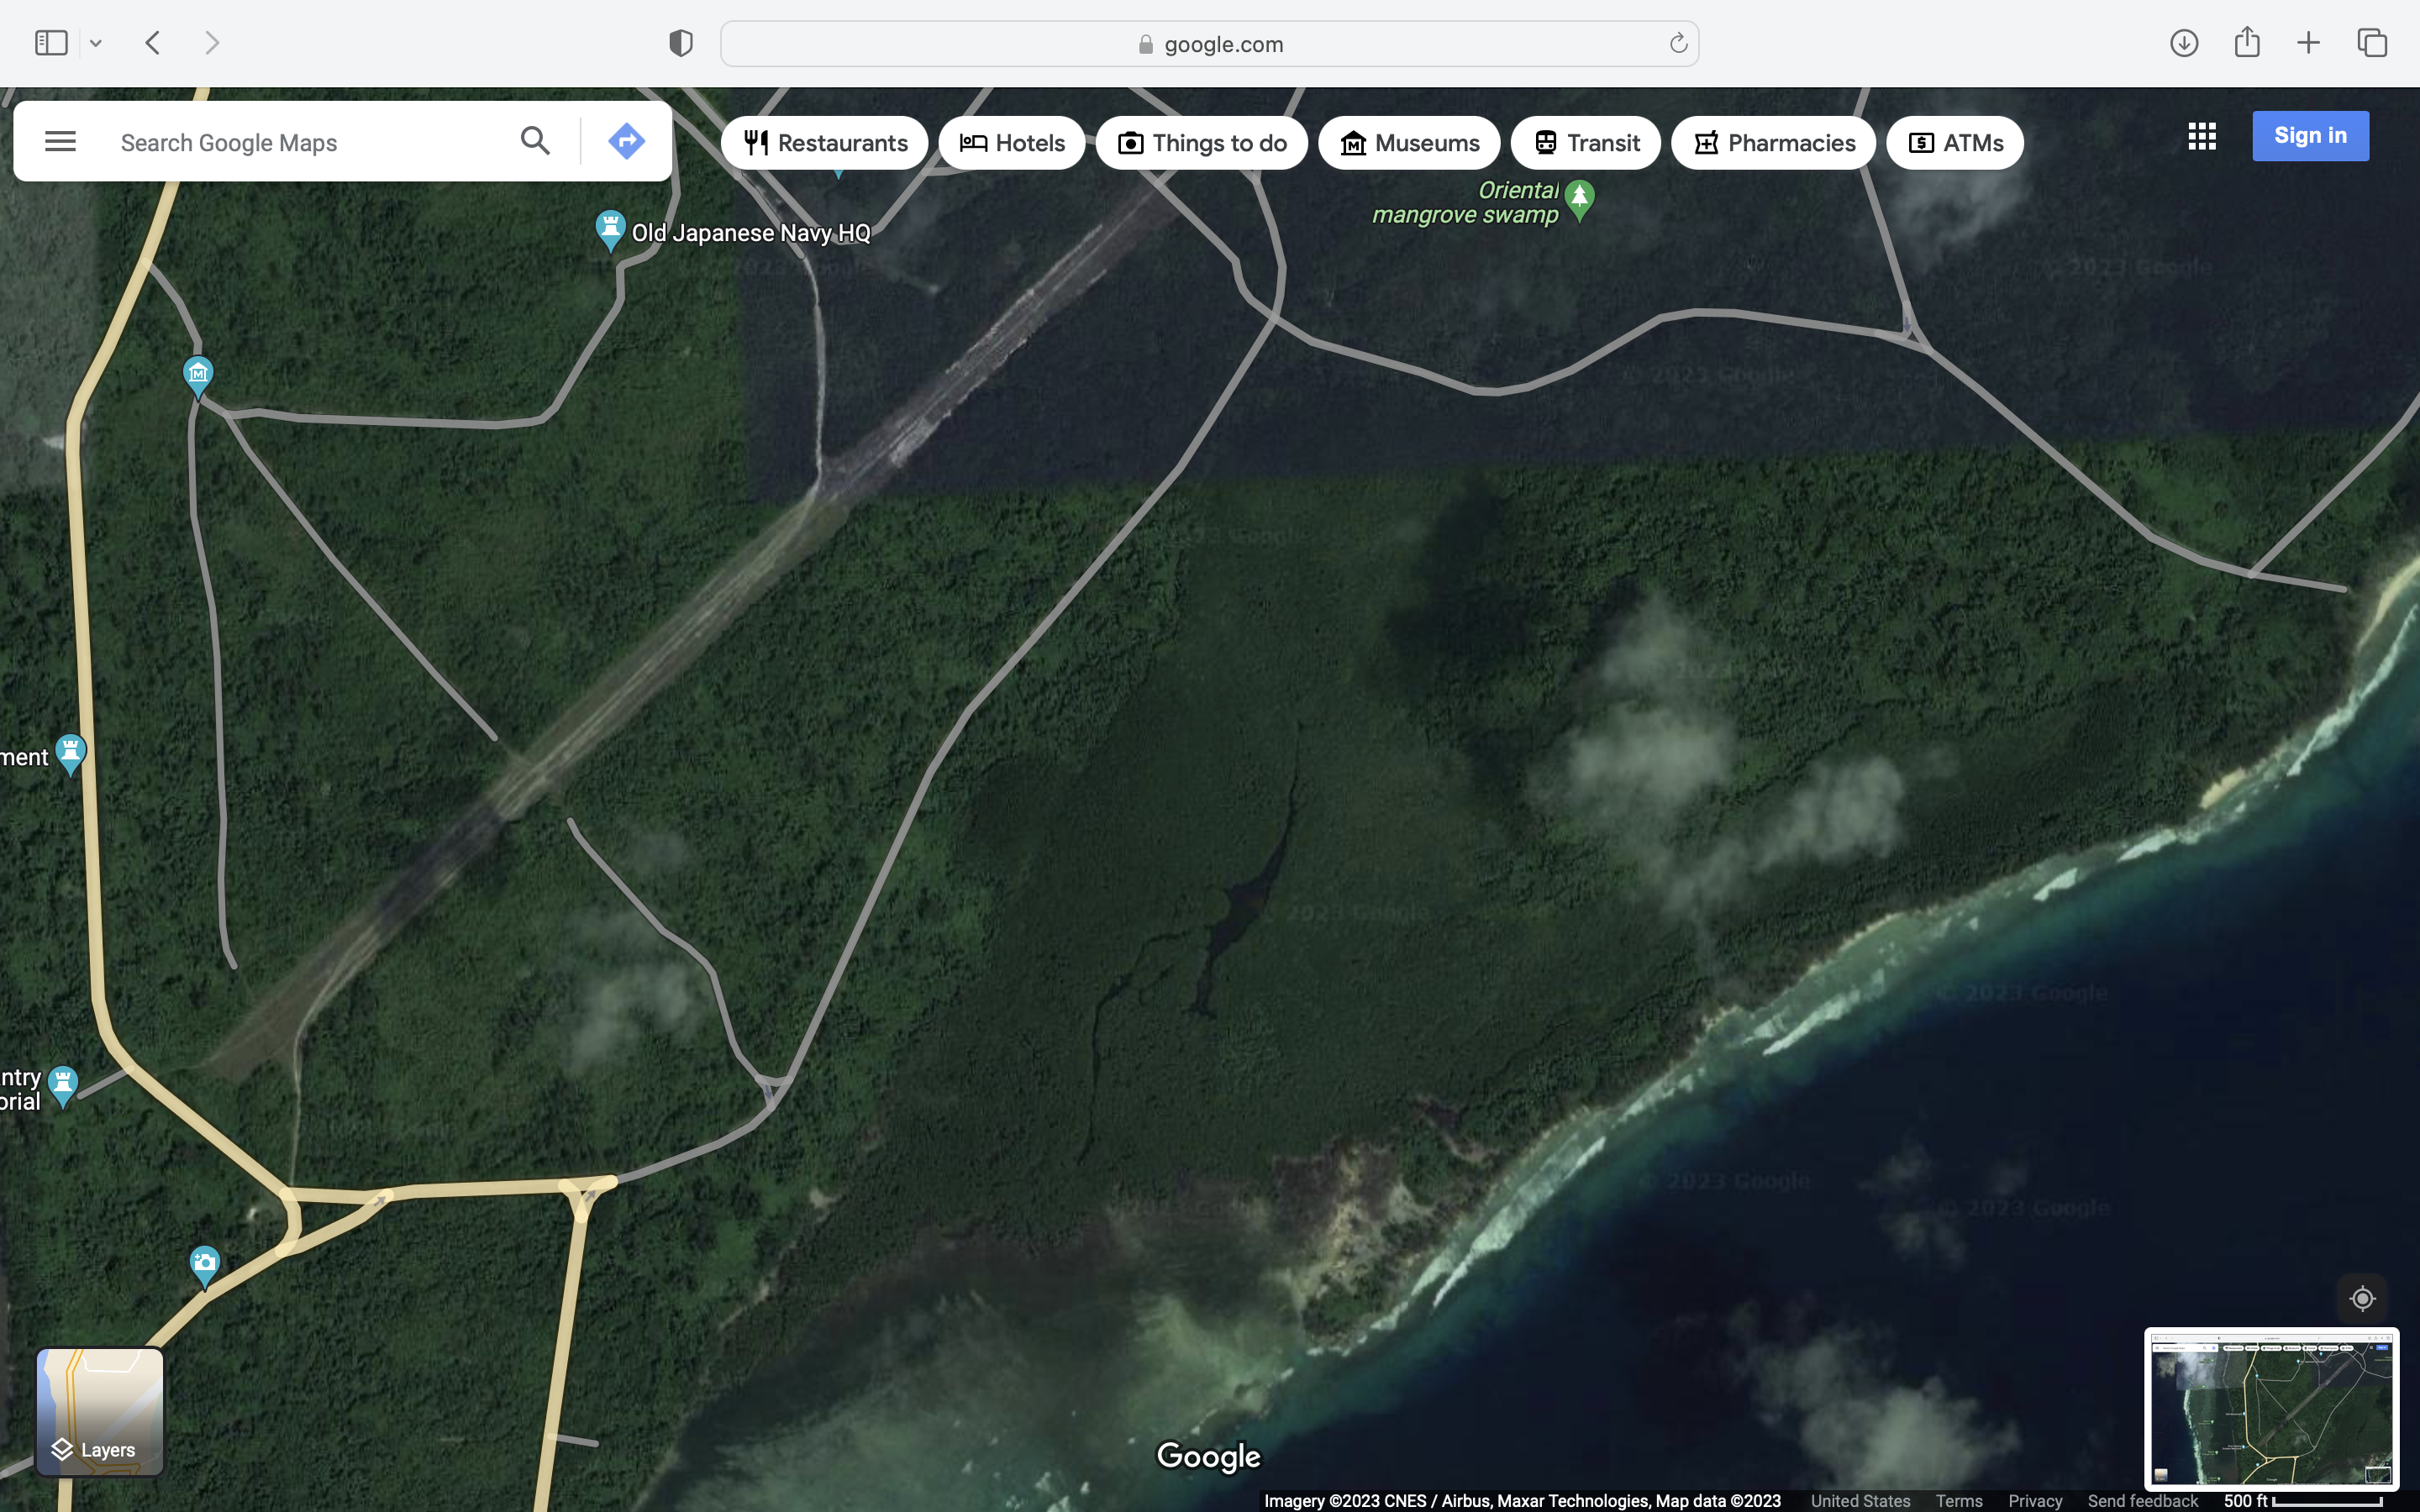
Task: Show Safari downloads
Action: point(2183,43)
